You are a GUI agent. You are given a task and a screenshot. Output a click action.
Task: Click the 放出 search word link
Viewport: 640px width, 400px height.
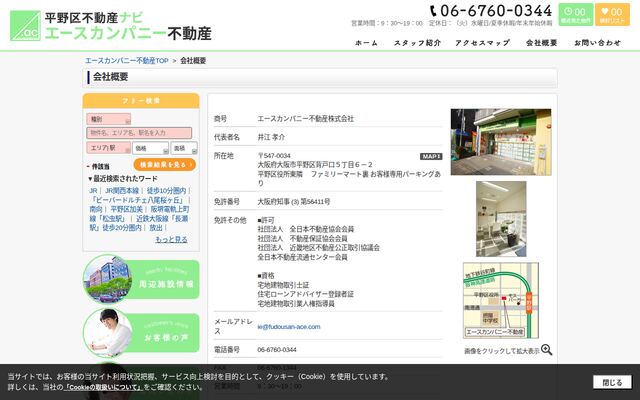coord(156,228)
